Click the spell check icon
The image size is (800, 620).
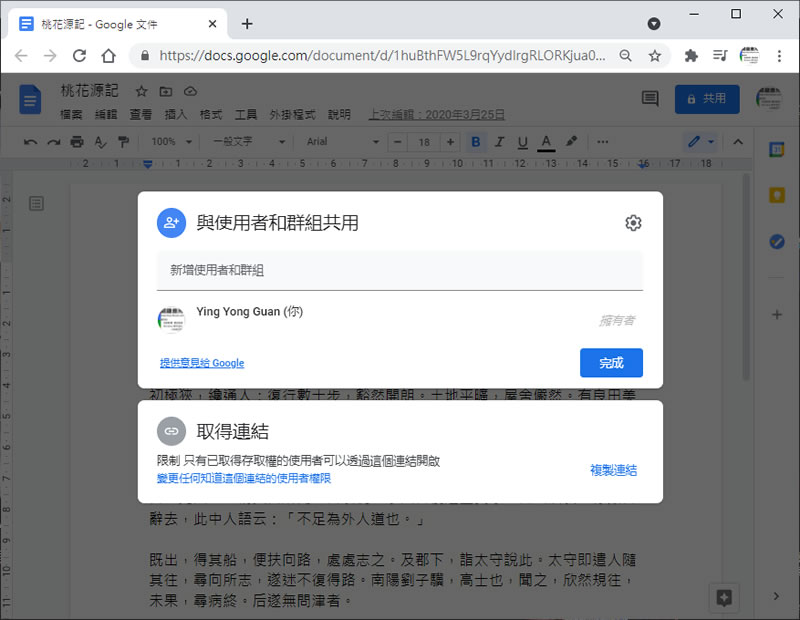click(101, 142)
